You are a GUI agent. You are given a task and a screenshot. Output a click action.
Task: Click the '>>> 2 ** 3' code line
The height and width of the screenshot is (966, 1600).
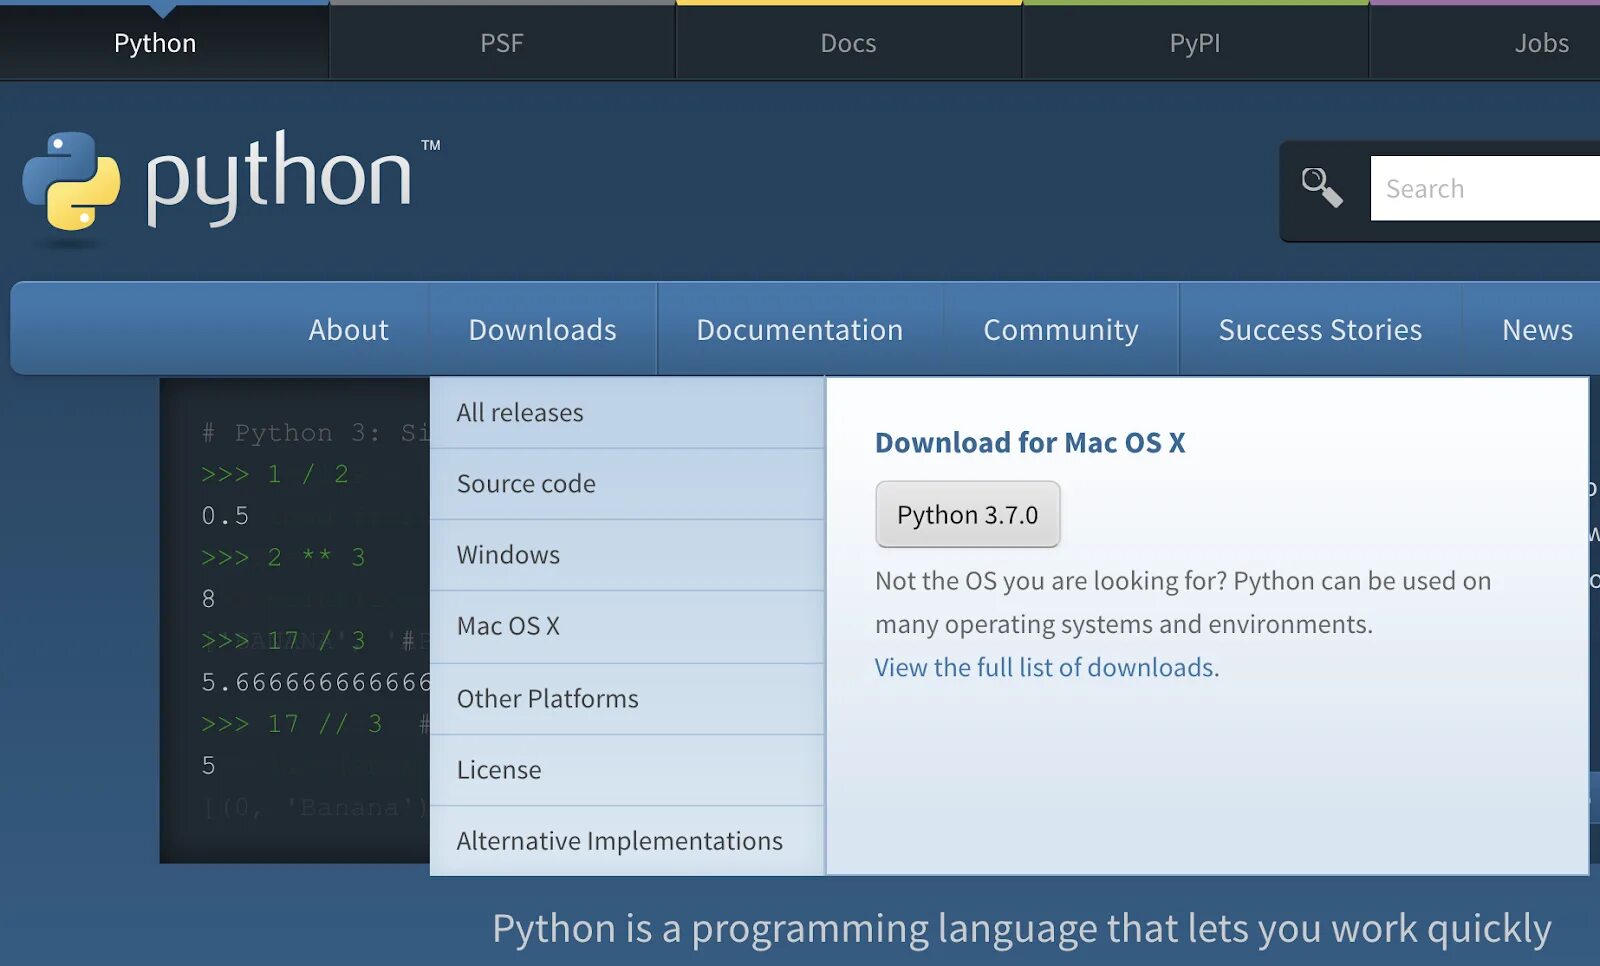click(x=283, y=557)
